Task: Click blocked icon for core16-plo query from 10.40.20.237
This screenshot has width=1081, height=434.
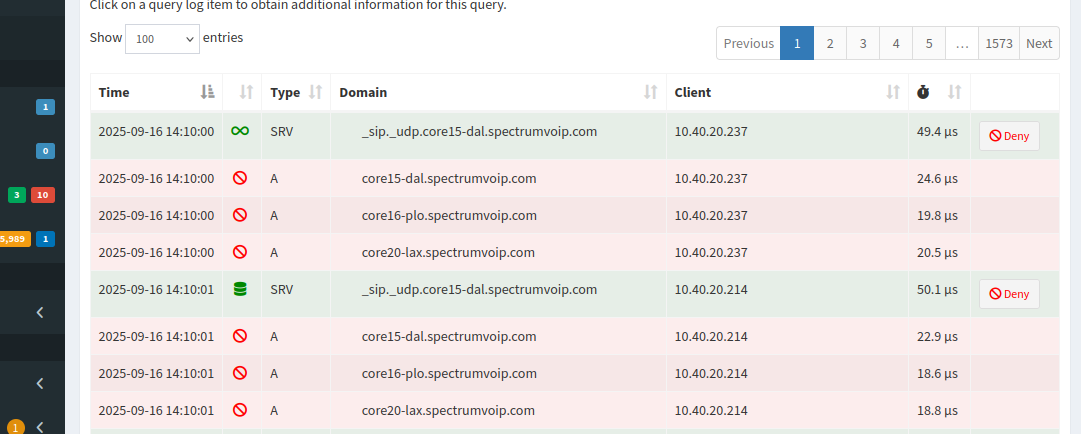Action: point(240,215)
